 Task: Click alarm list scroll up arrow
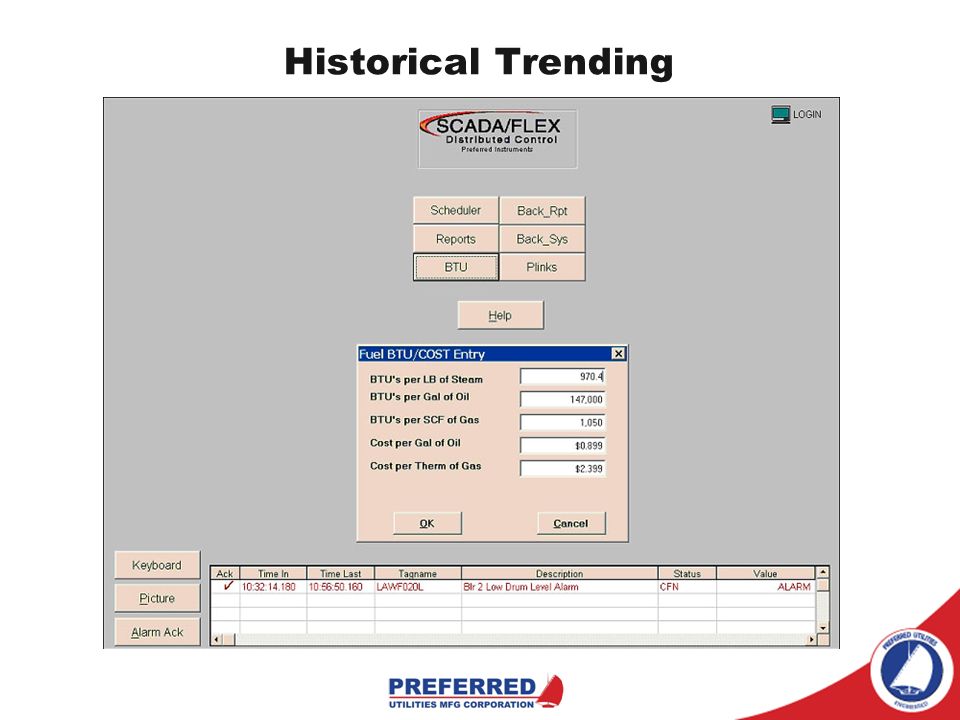(x=823, y=572)
